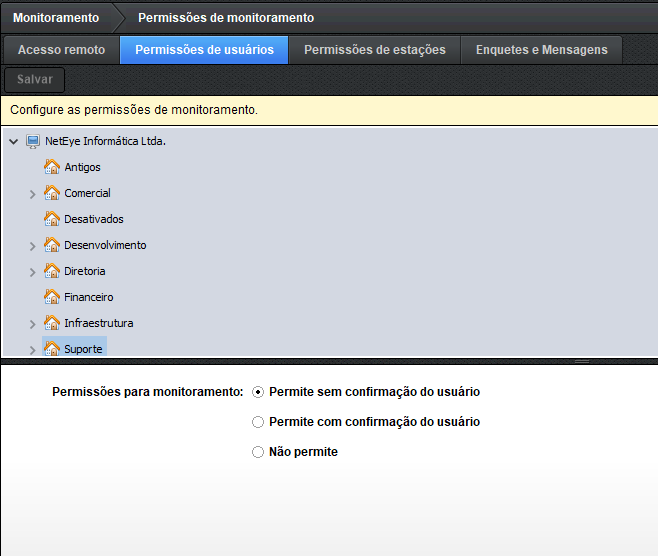Choose the Não permite radio option
Image resolution: width=658 pixels, height=556 pixels.
pyautogui.click(x=258, y=452)
